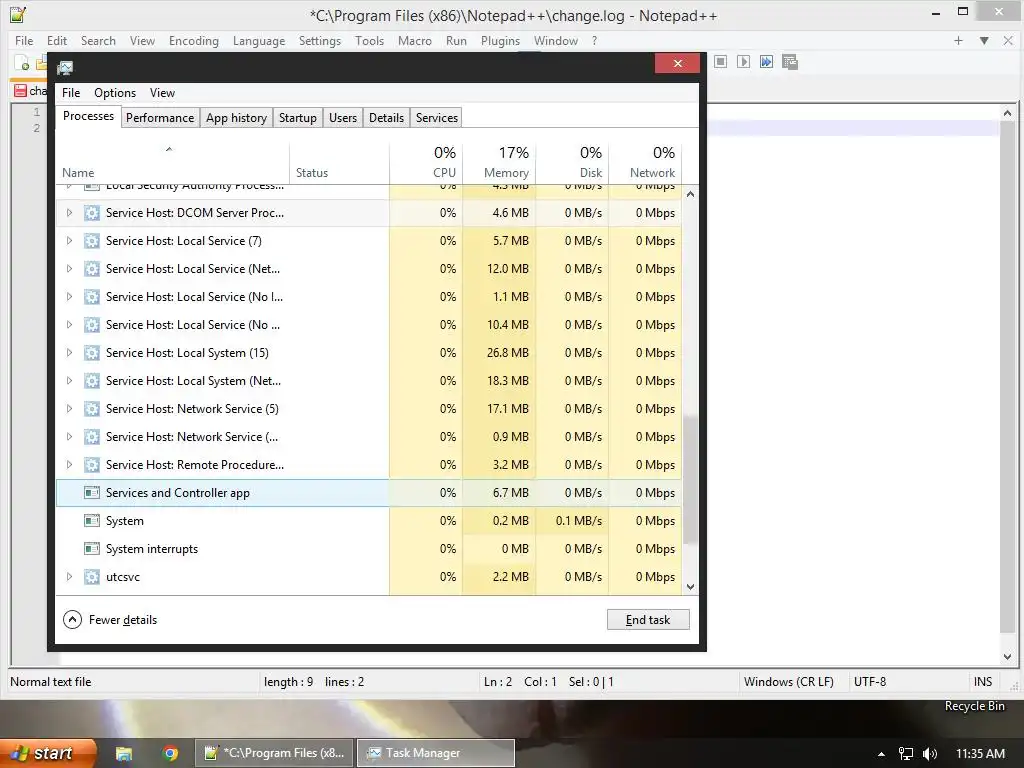Switch to Notepad++ taskbar button

(274, 753)
